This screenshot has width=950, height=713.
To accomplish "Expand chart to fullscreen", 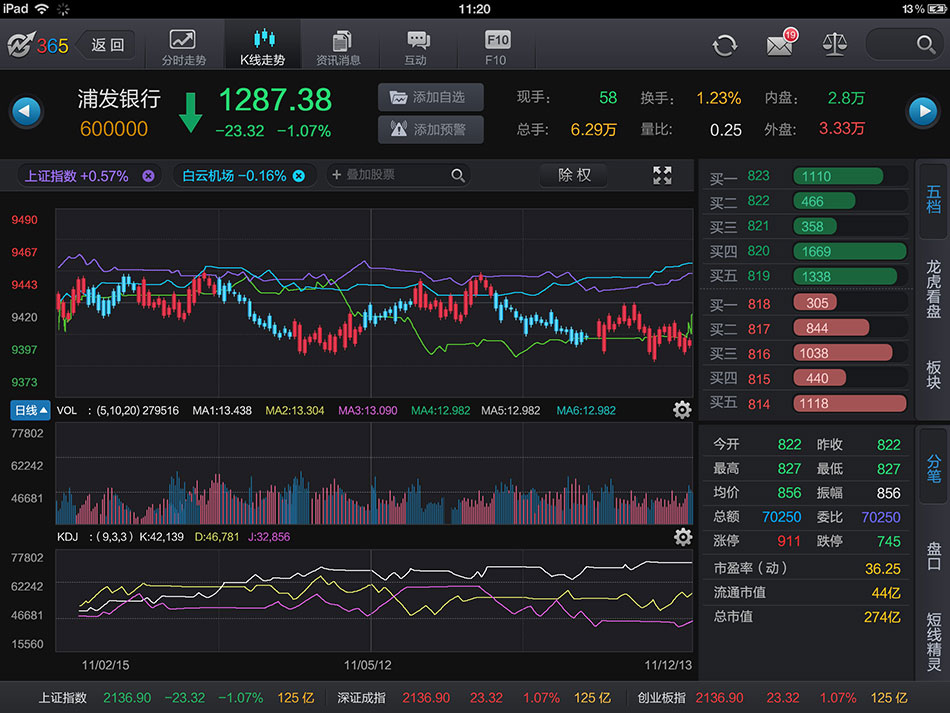I will [662, 176].
